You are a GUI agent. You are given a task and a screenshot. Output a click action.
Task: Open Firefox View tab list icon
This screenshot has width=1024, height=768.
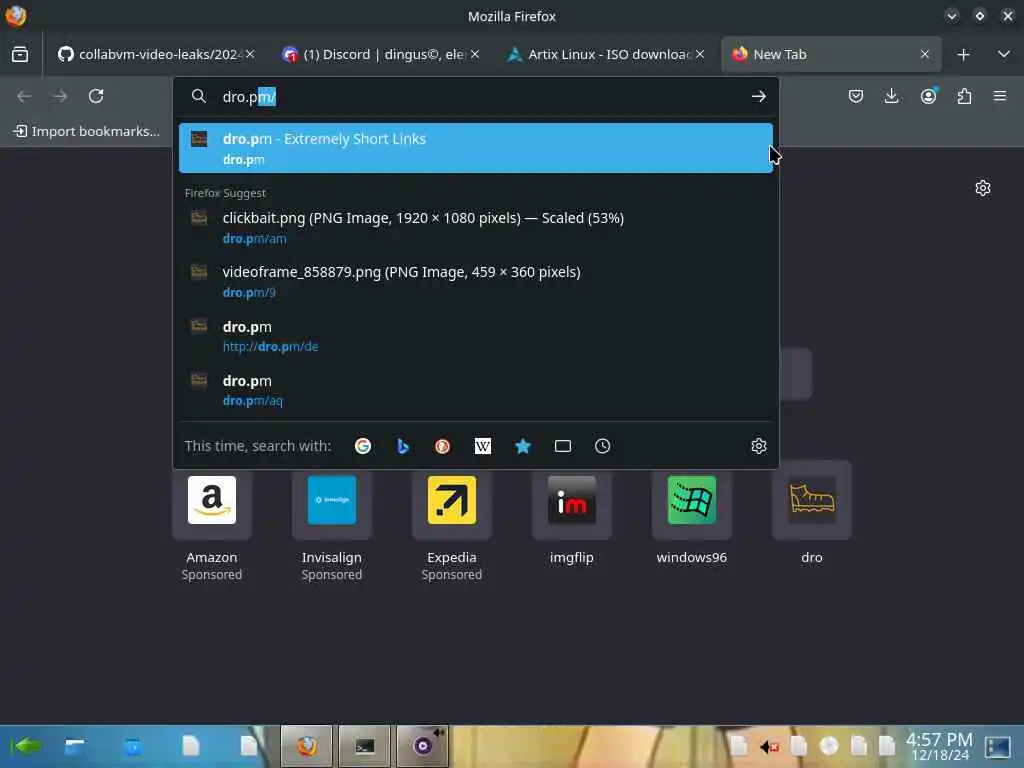(x=20, y=54)
